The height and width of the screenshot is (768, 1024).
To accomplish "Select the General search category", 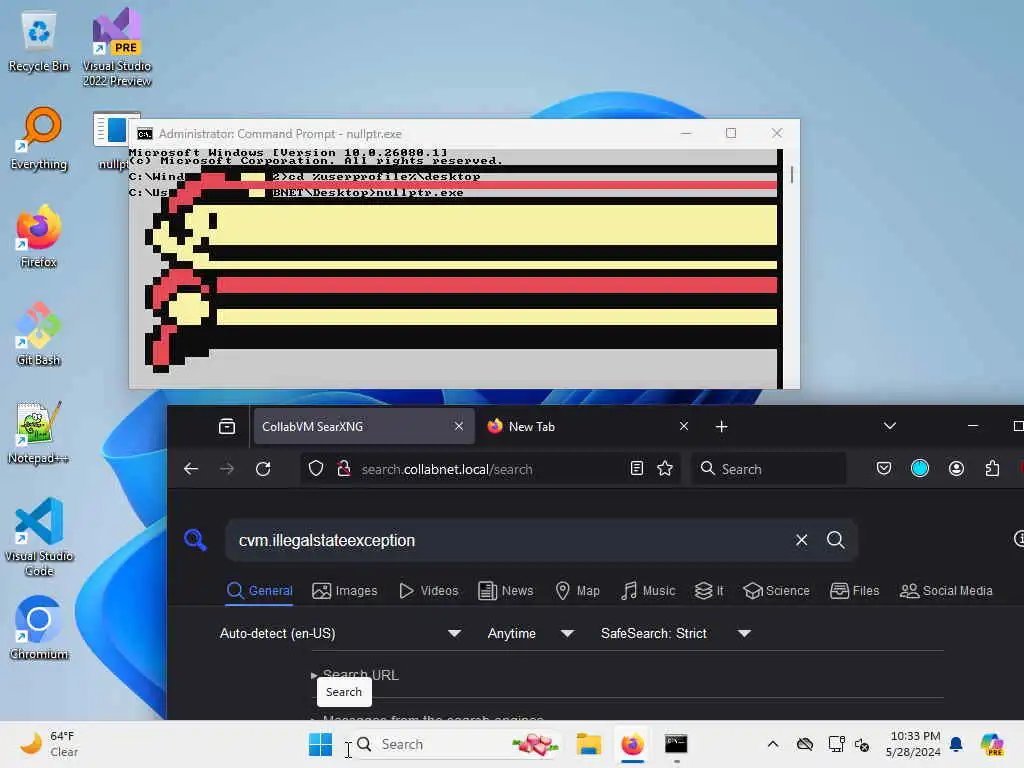I will coord(259,590).
